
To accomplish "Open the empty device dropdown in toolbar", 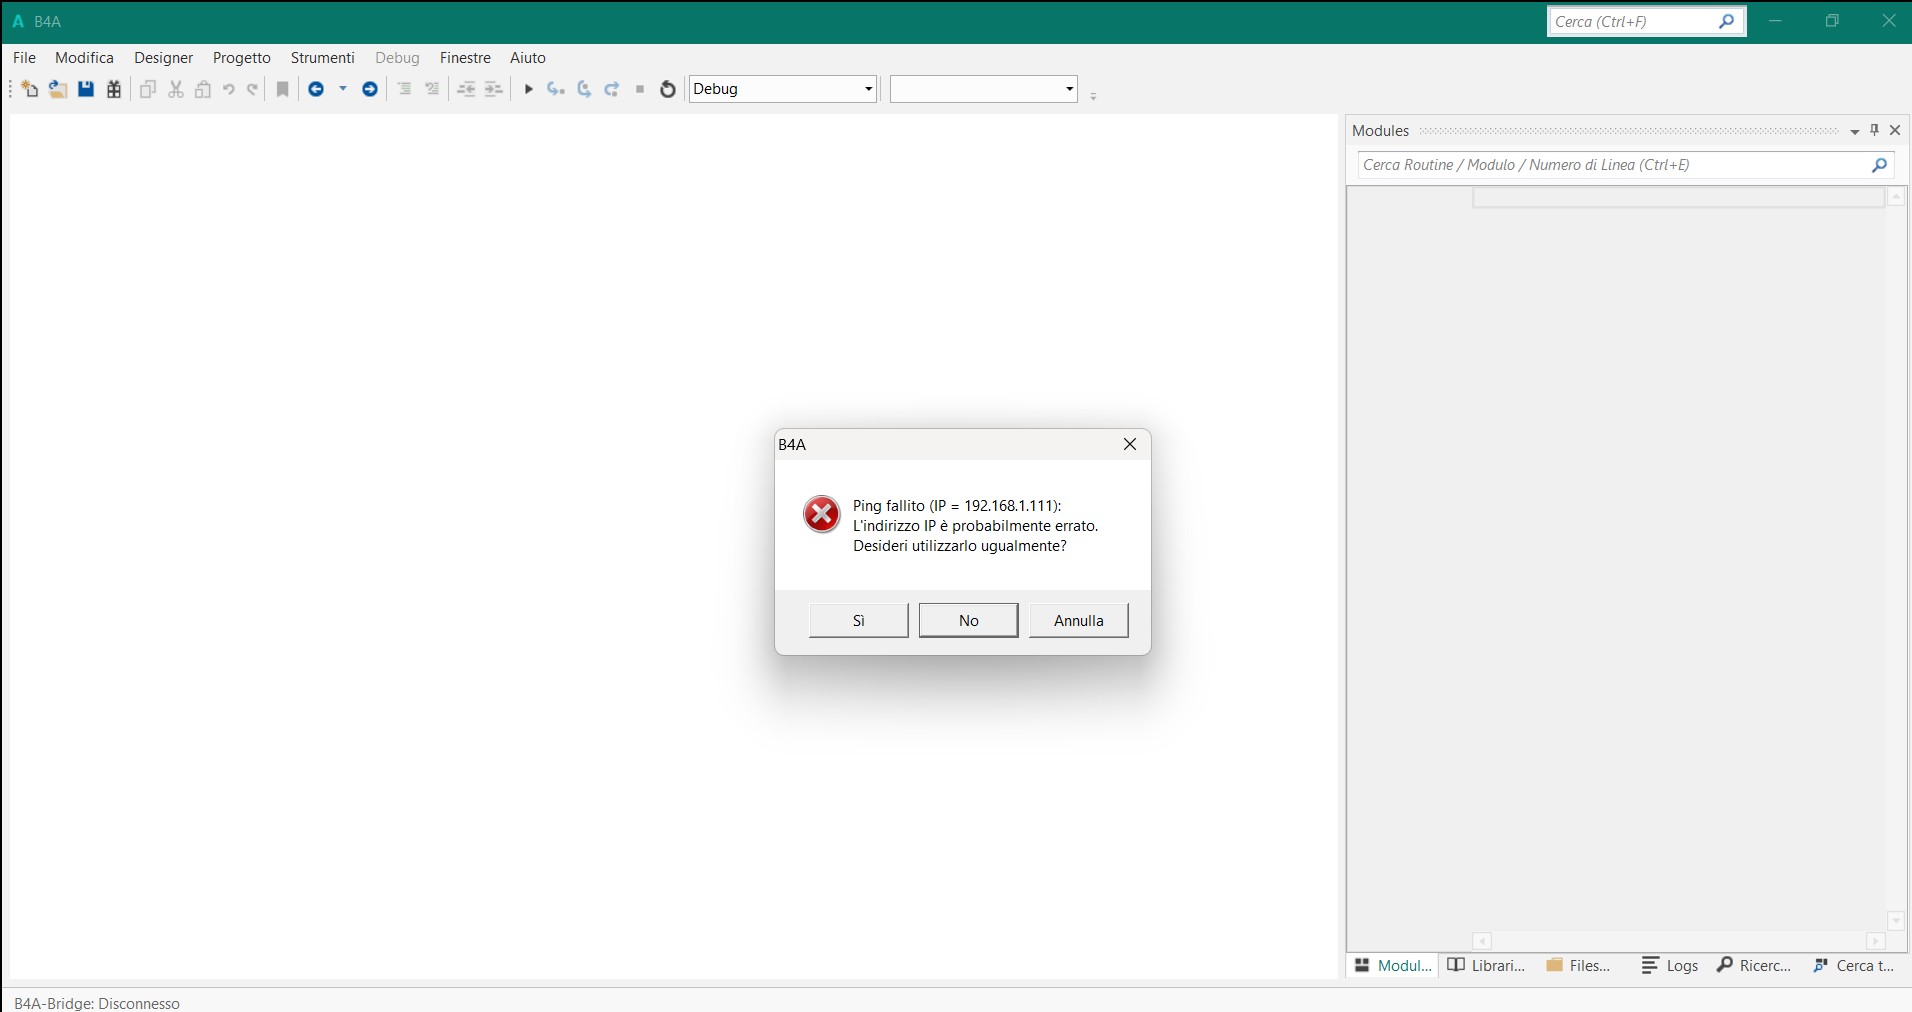I will point(984,89).
